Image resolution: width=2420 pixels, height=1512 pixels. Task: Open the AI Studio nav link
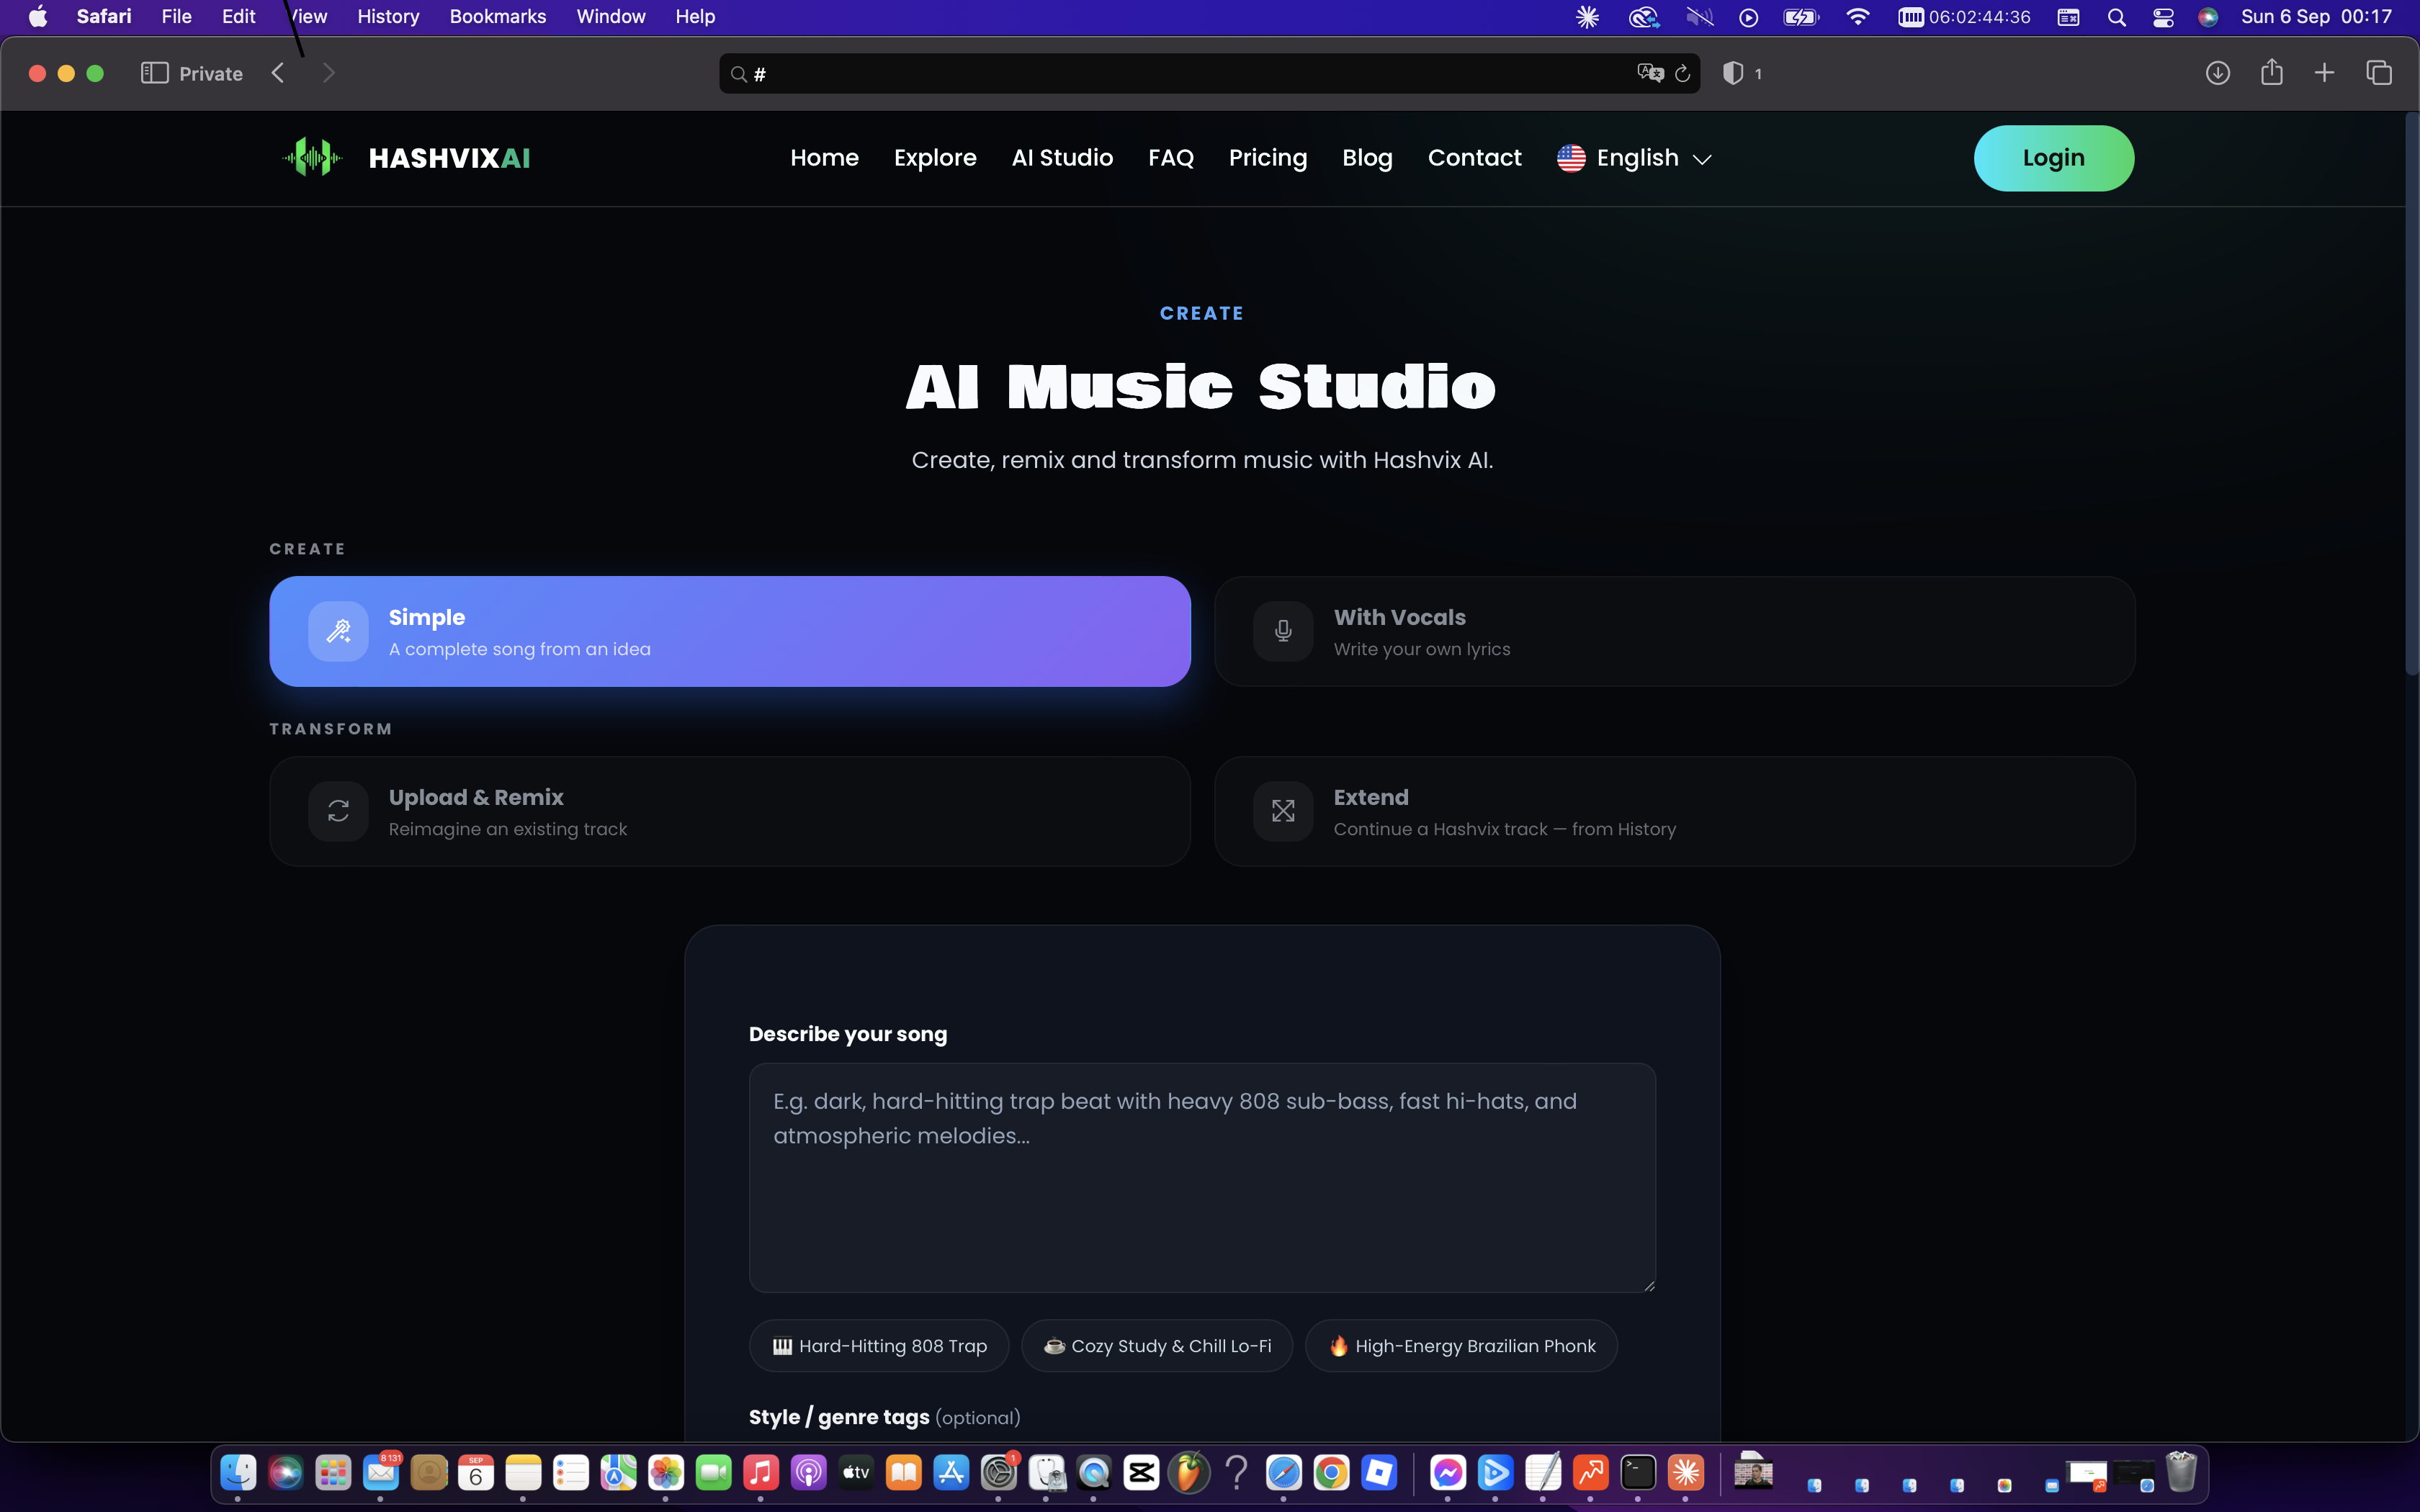(x=1062, y=158)
